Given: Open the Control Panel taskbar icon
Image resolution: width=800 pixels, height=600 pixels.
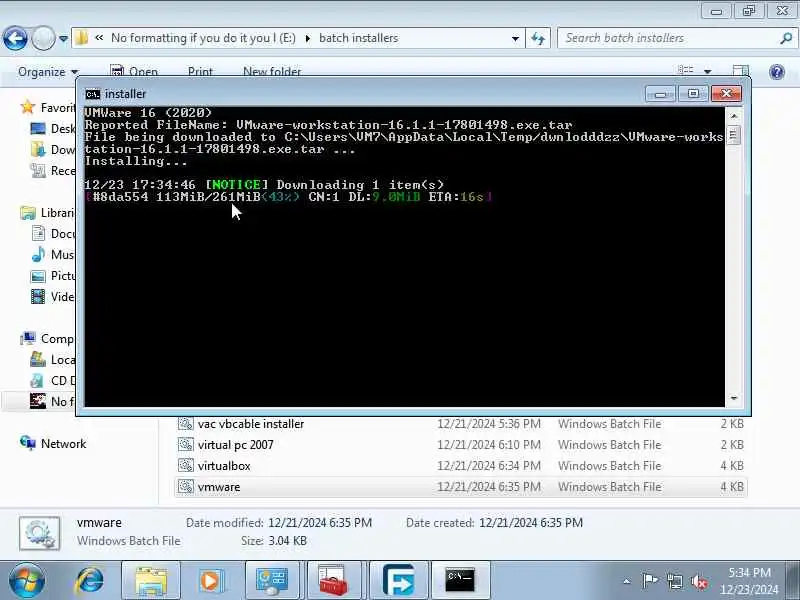Looking at the screenshot, I should coord(272,581).
